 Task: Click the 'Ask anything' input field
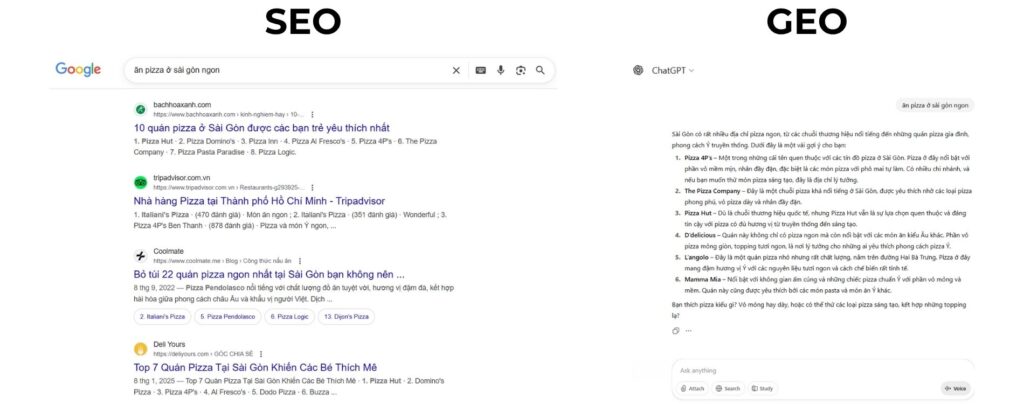click(x=780, y=370)
